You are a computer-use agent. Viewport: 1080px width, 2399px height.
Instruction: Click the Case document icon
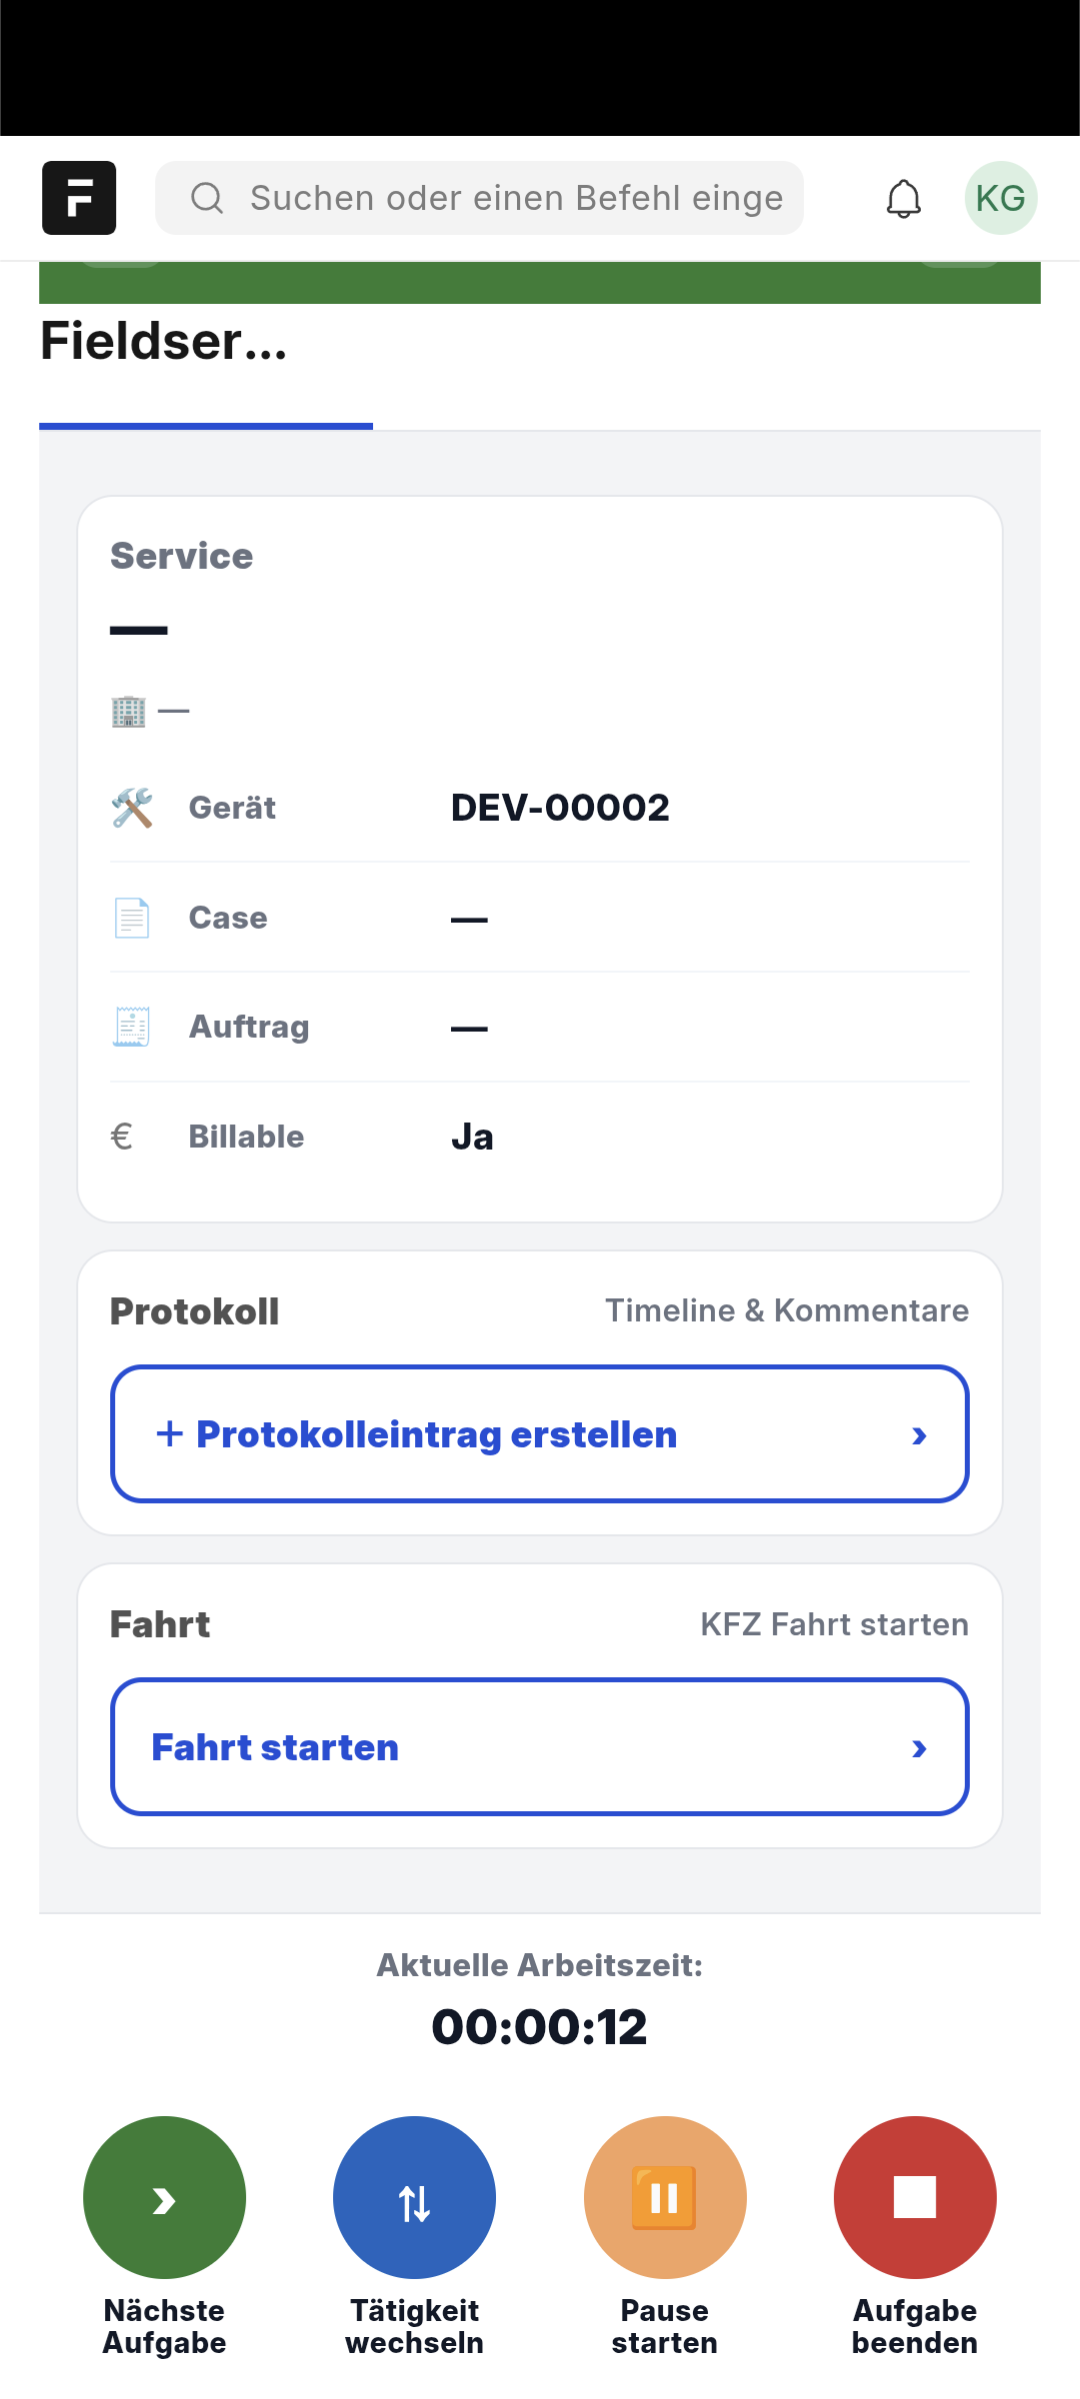click(x=132, y=918)
